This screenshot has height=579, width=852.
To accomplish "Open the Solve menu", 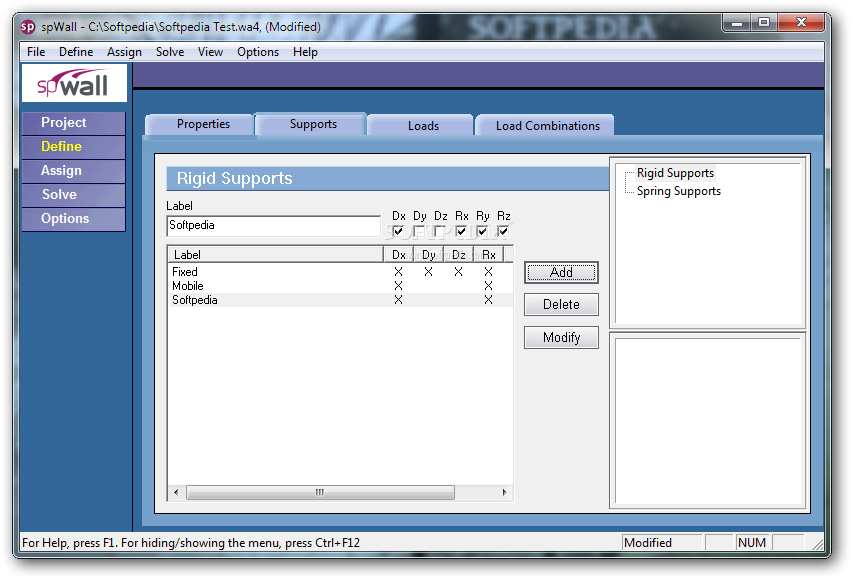I will click(170, 52).
